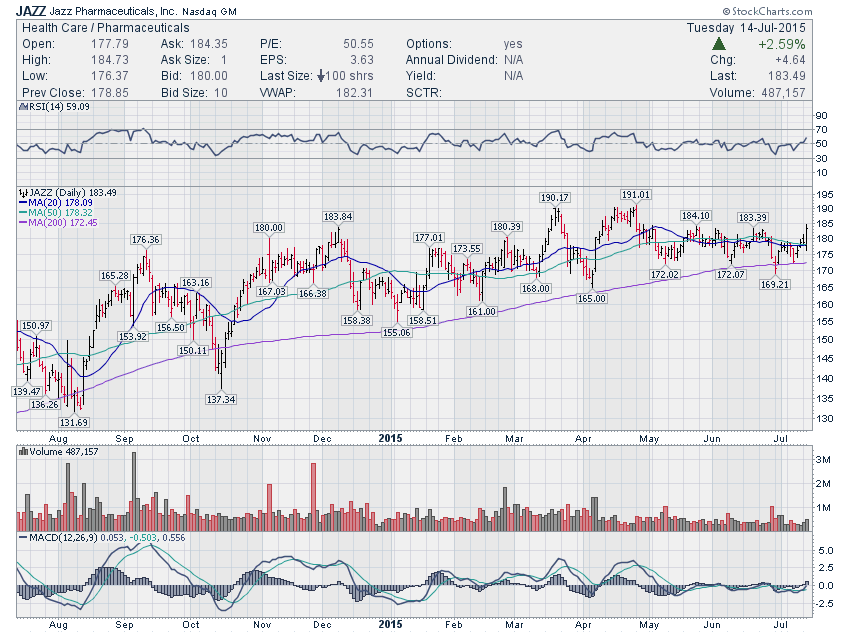Click the Jazz Pharmaceuticals, Inc. company name
The height and width of the screenshot is (633, 850).
[114, 11]
